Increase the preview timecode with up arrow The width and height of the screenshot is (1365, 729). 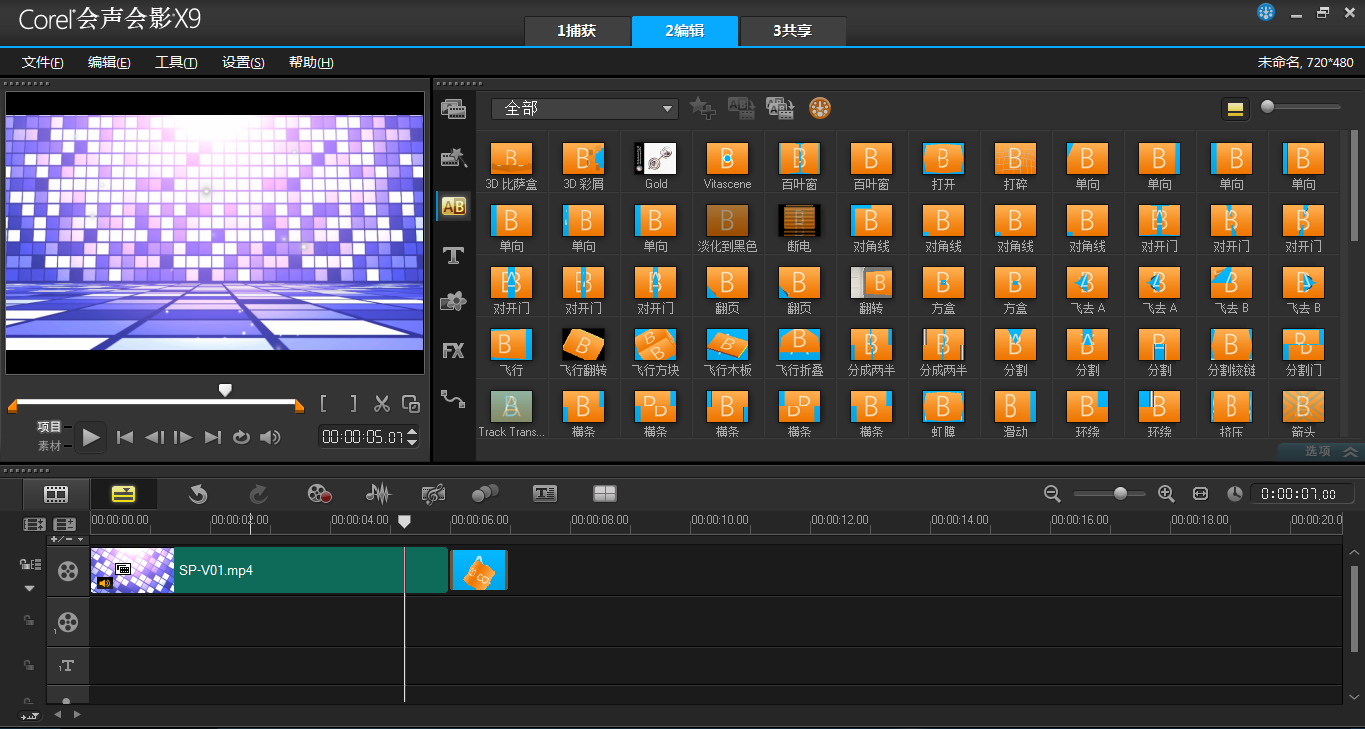tap(411, 432)
